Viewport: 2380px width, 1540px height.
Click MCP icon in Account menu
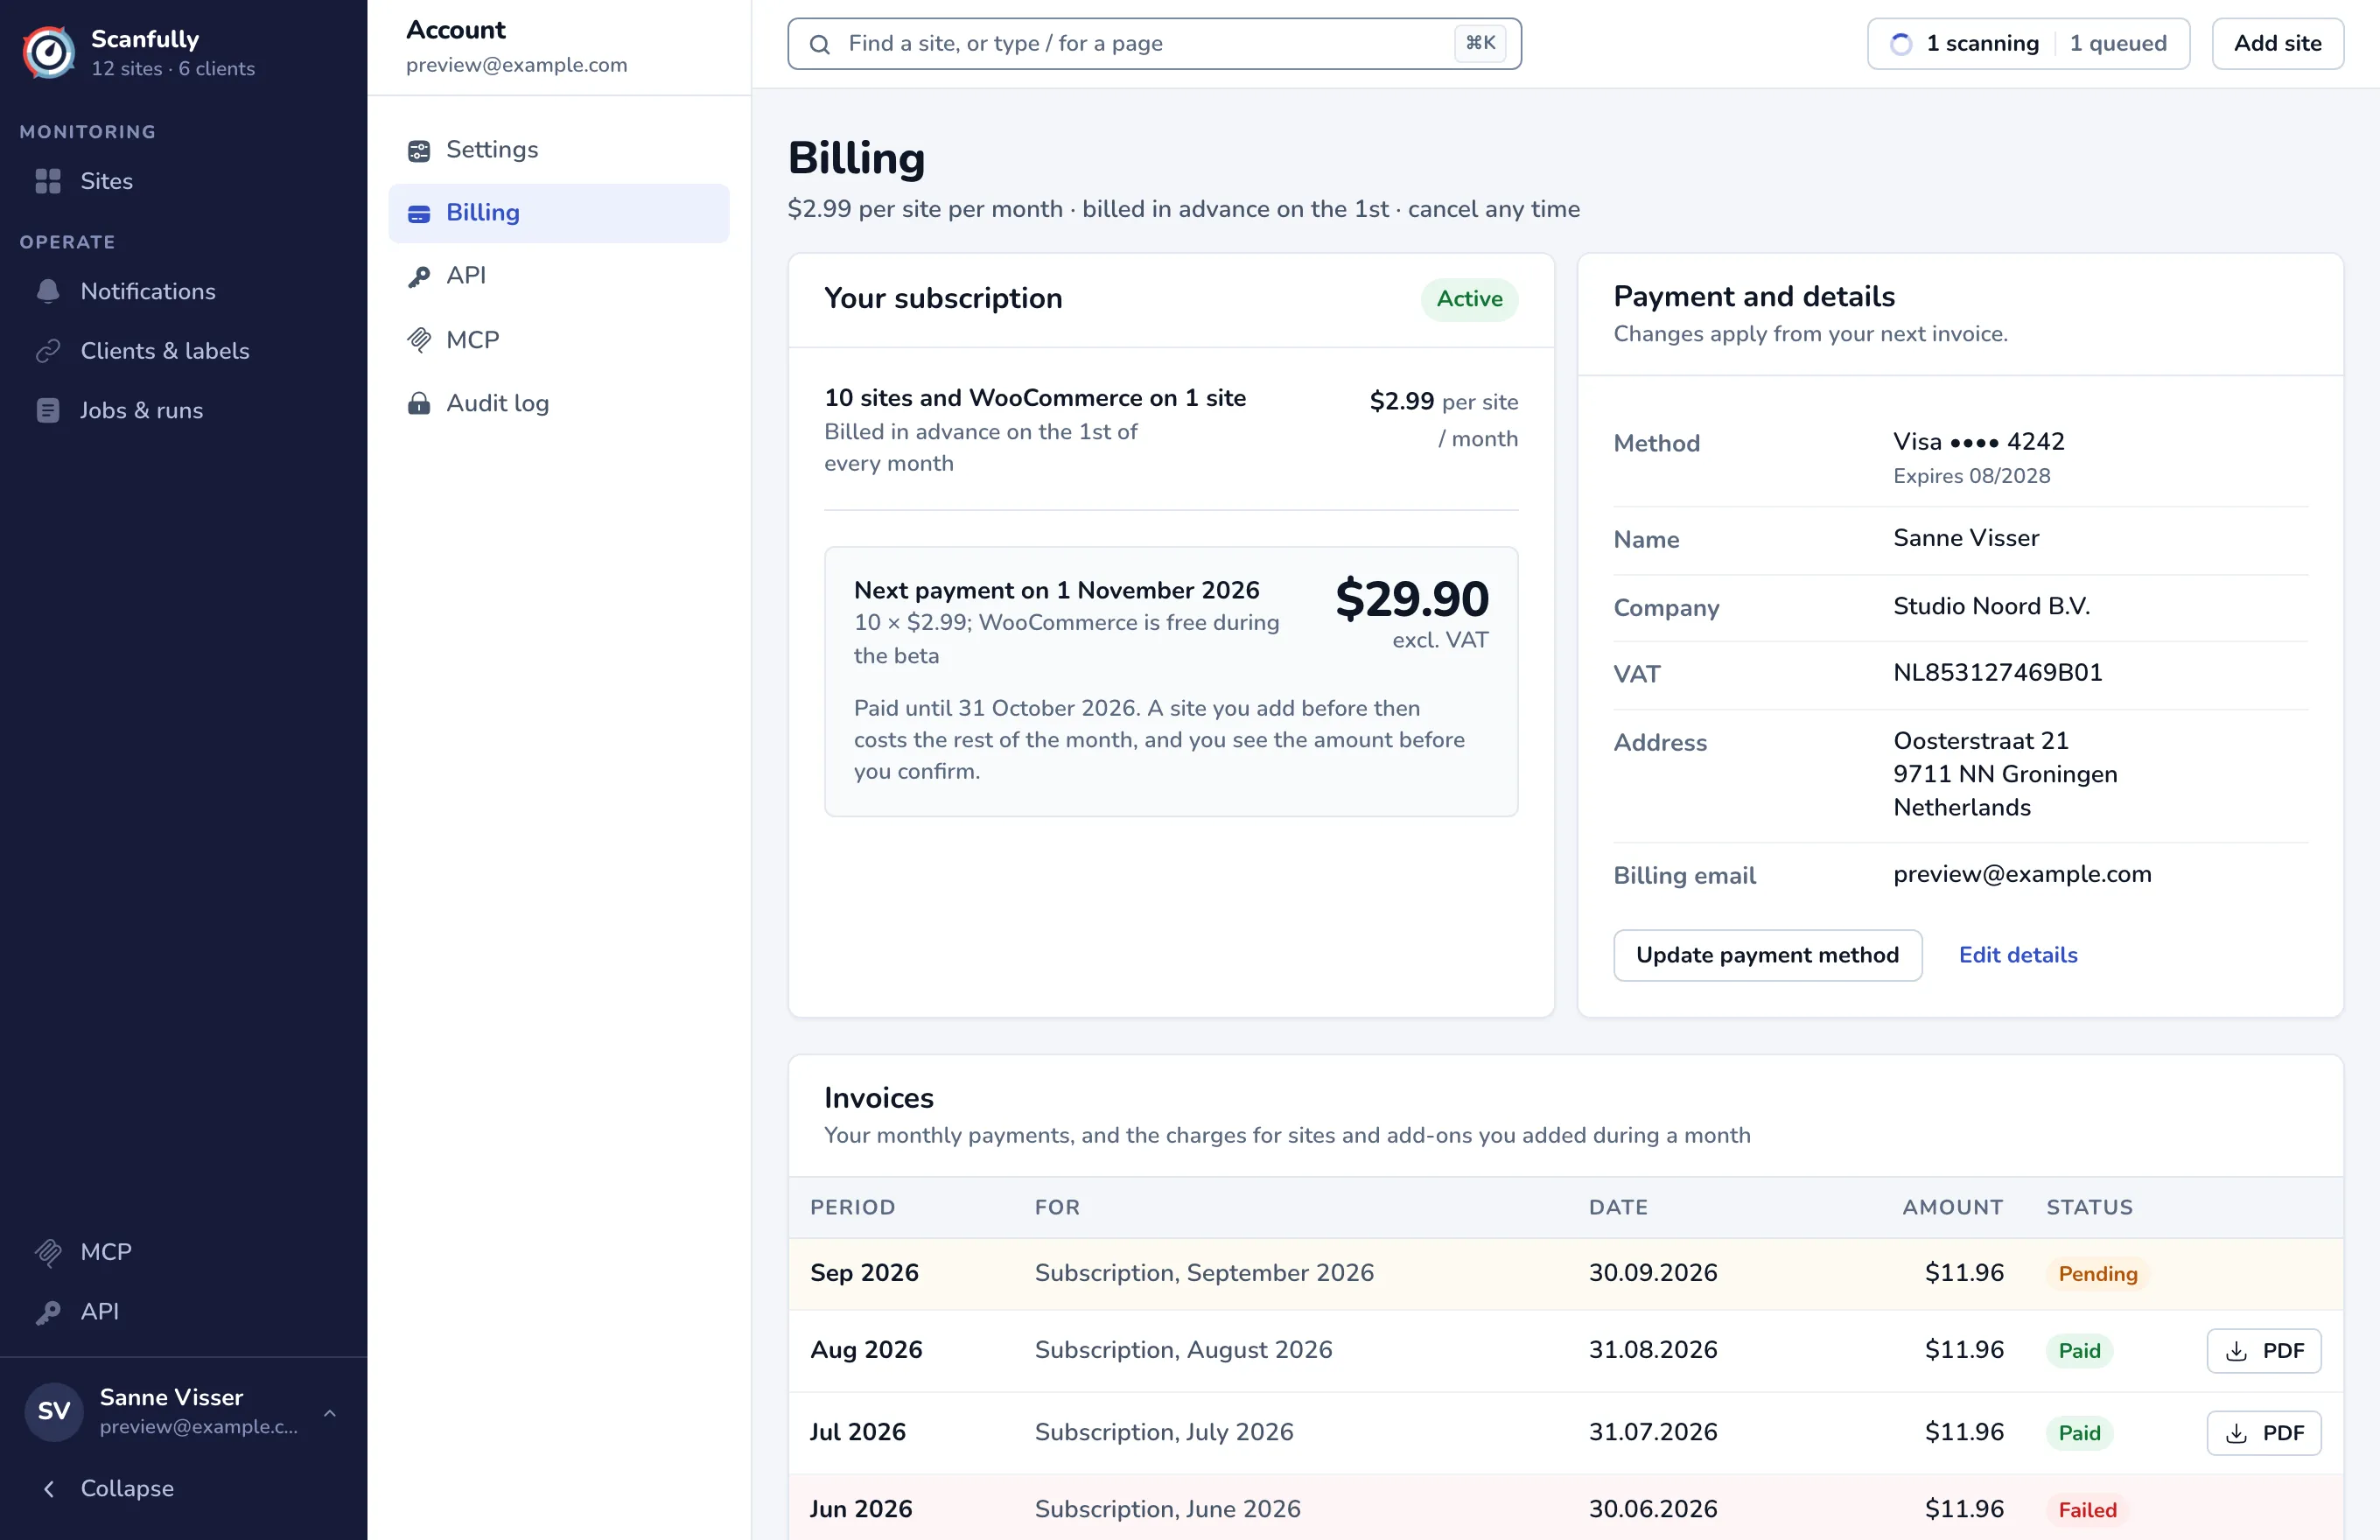point(419,340)
